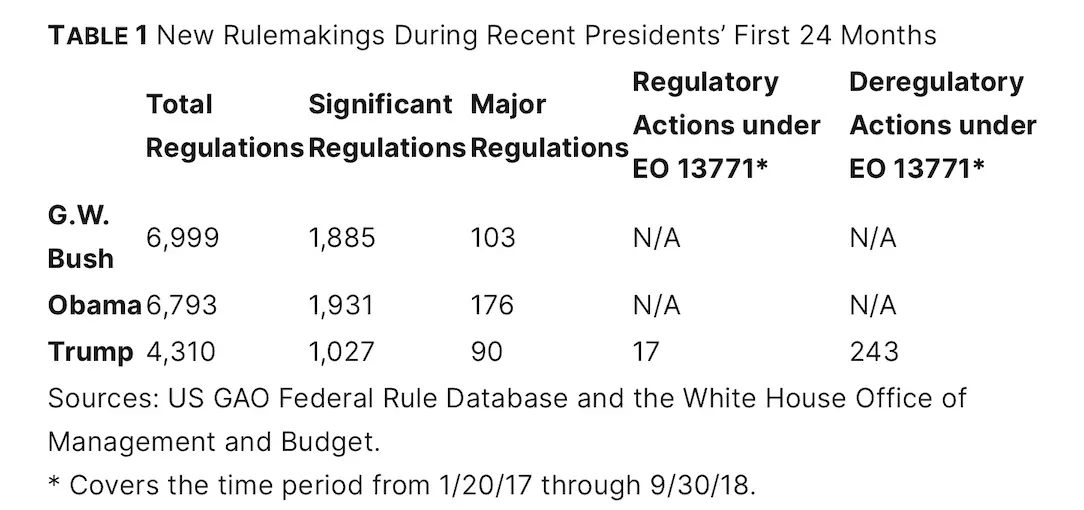Select the Trump row label
This screenshot has width=1084, height=510.
[x=90, y=352]
